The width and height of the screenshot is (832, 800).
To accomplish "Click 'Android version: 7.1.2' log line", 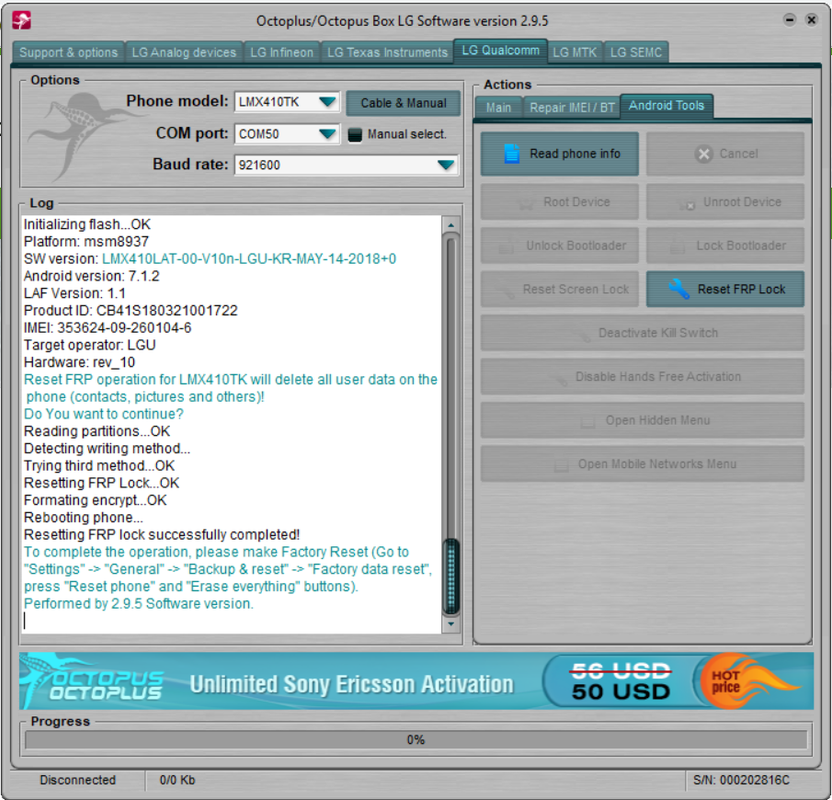I will click(x=91, y=276).
